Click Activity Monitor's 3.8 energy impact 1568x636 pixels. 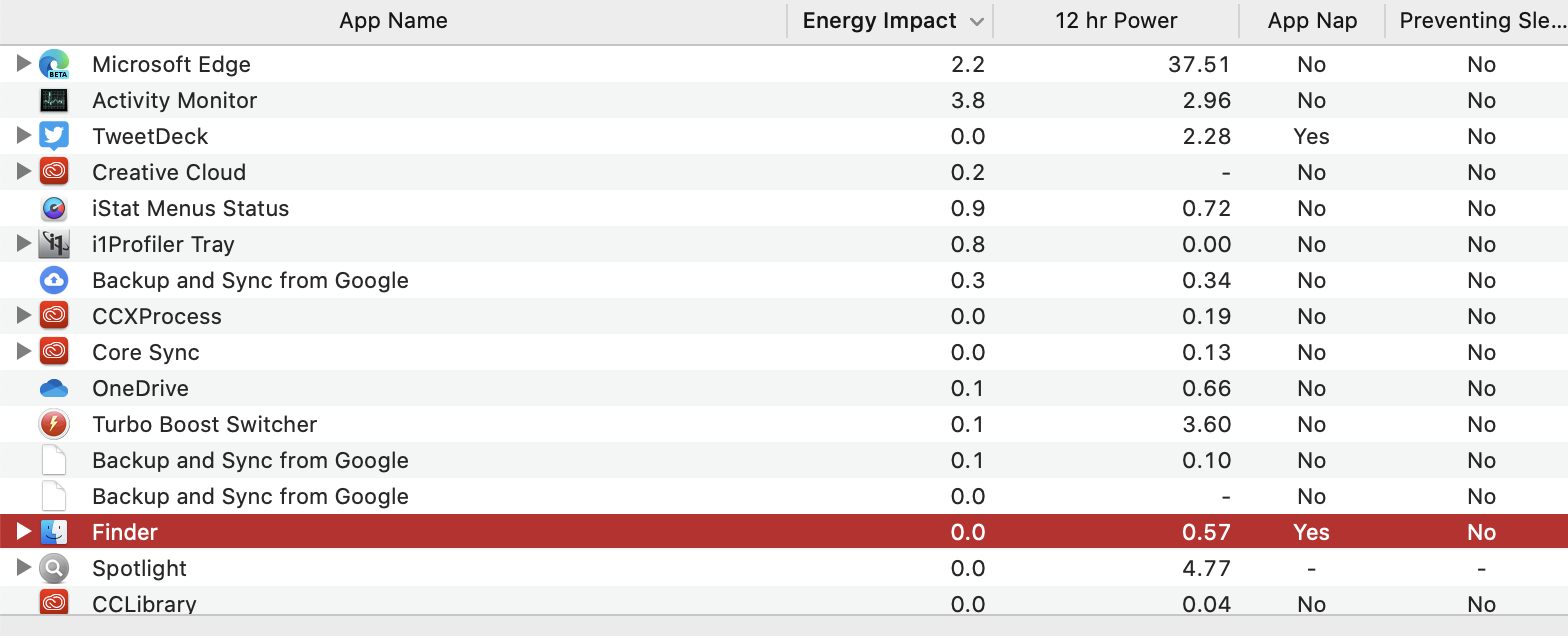969,100
